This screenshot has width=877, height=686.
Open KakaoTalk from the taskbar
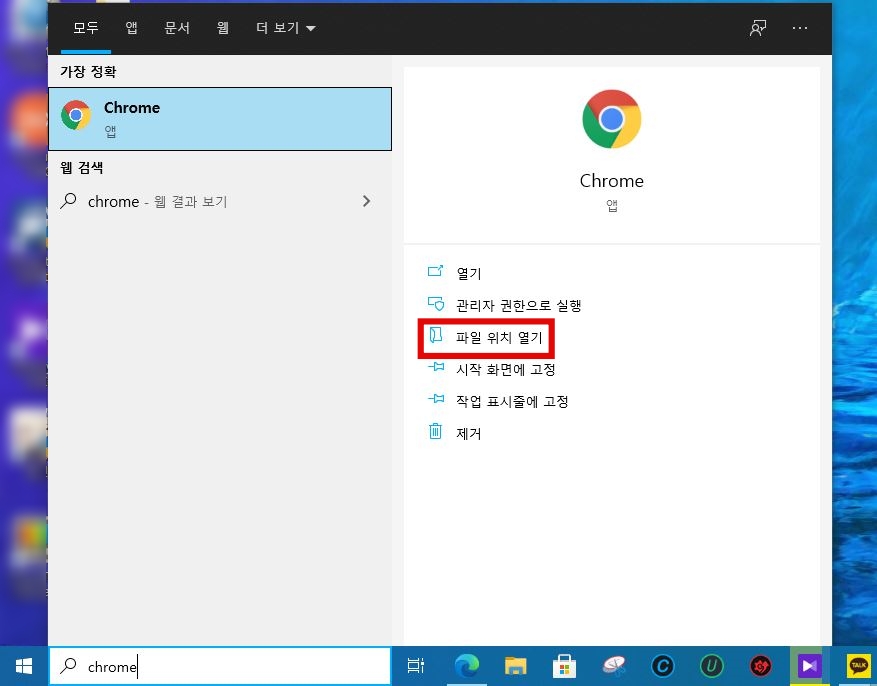point(859,666)
